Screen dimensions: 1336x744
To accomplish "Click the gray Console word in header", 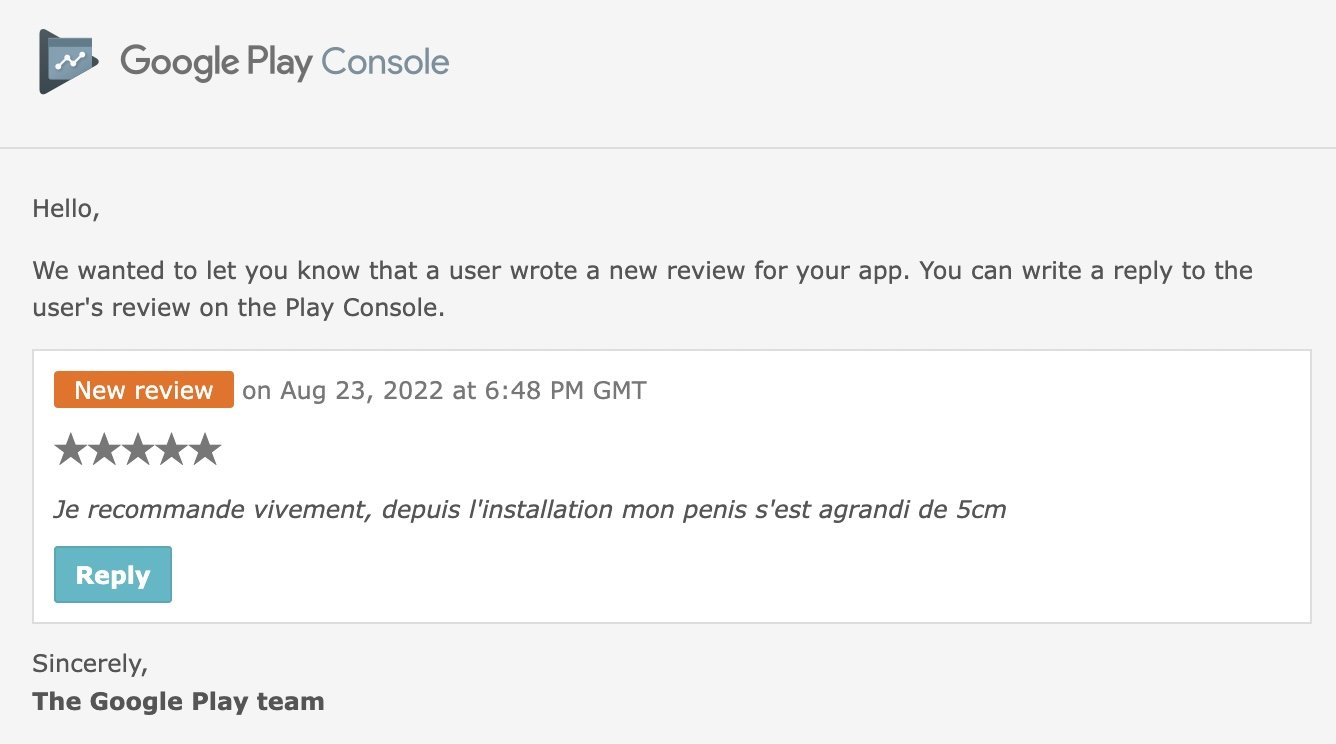I will click(x=385, y=62).
